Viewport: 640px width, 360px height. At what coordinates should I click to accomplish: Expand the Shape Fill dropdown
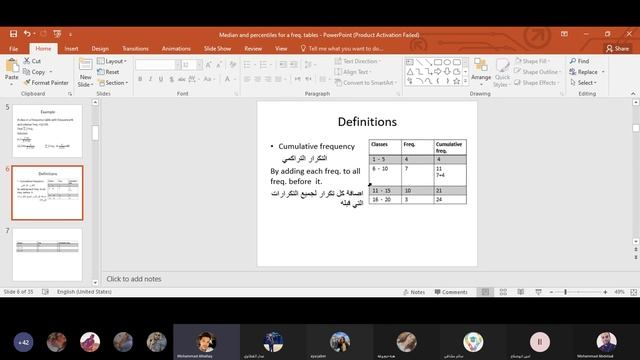click(532, 61)
